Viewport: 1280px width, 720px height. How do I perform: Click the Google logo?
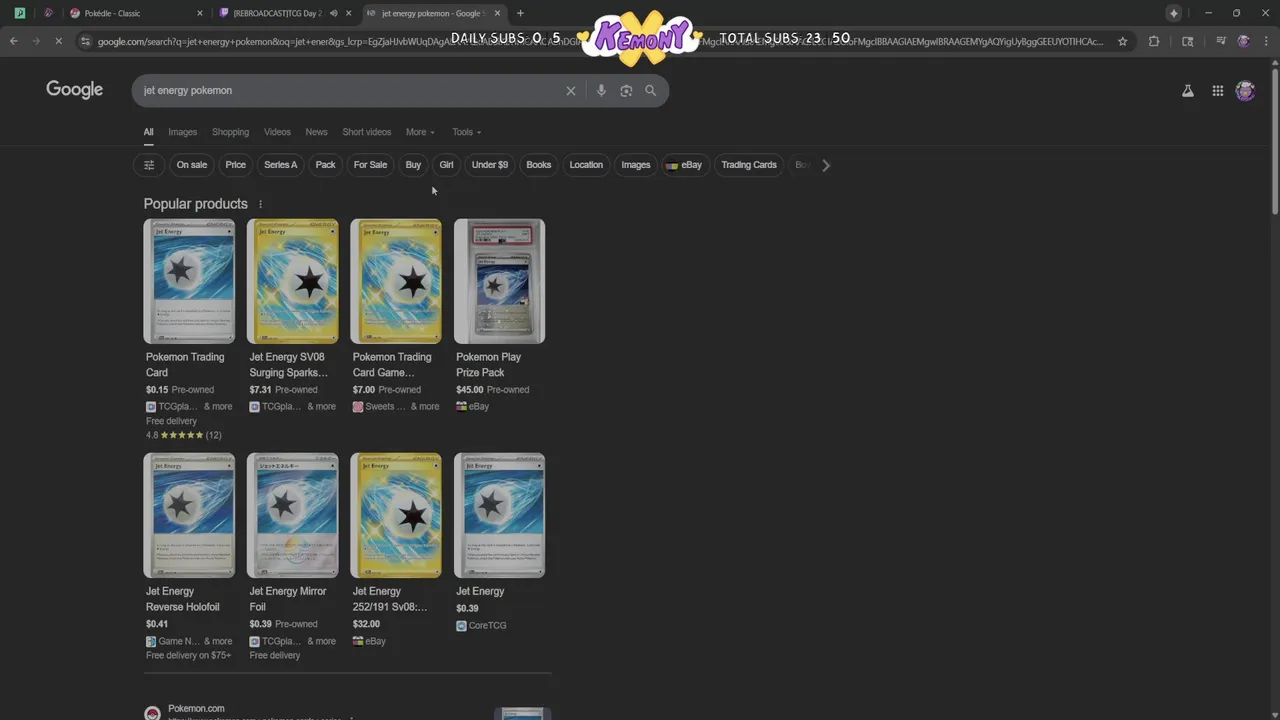(74, 90)
